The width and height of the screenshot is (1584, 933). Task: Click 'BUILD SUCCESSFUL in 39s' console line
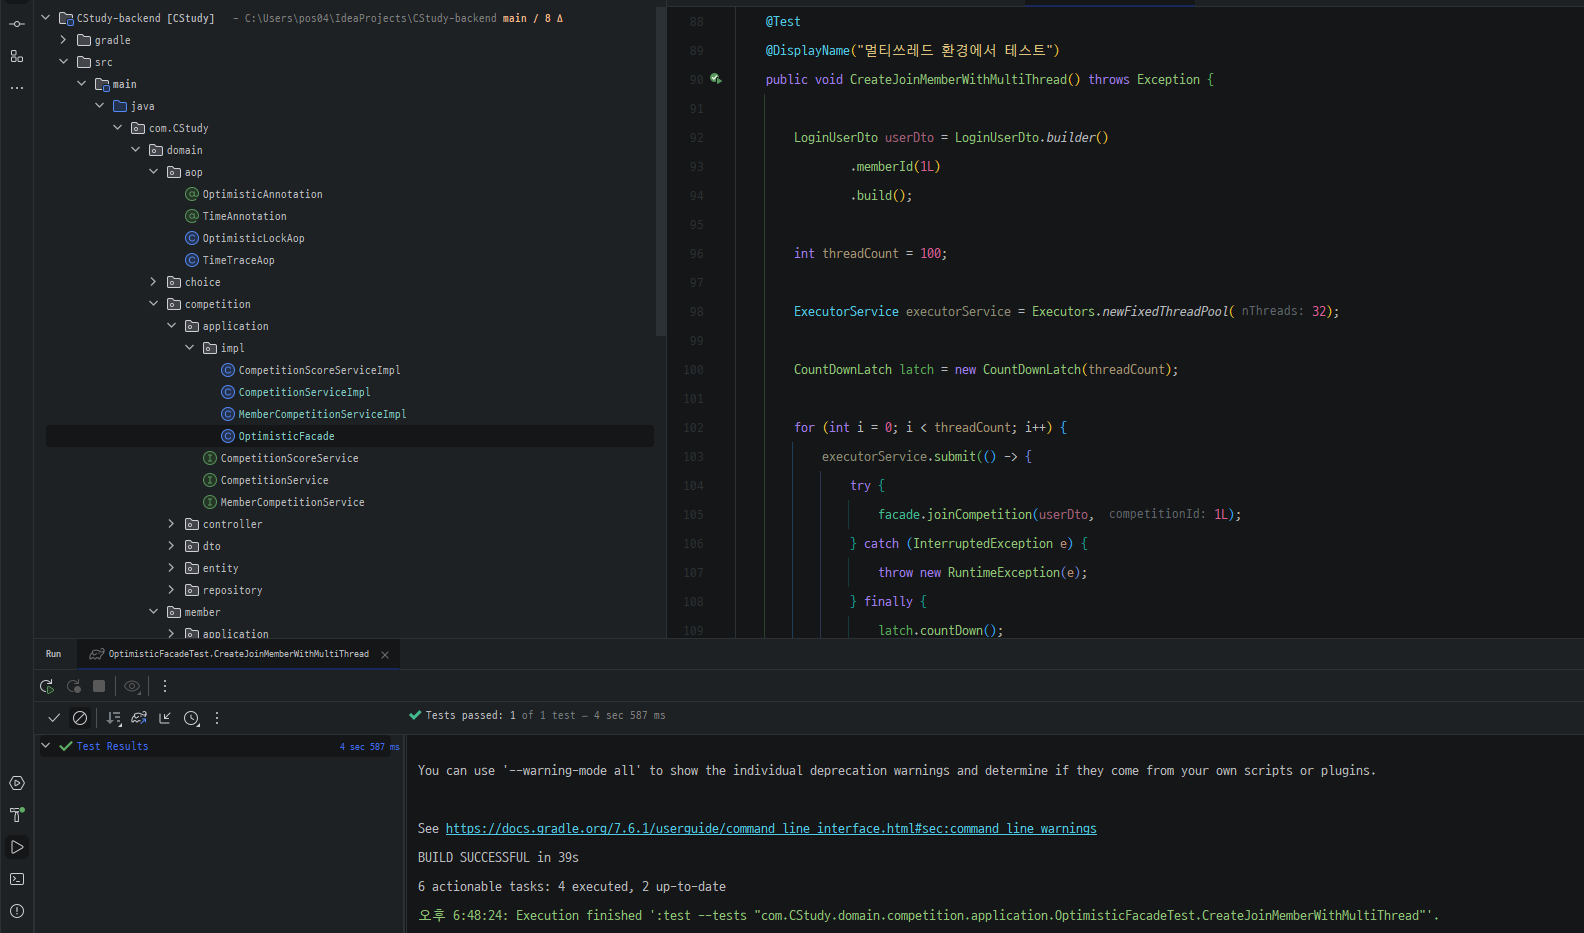tap(498, 858)
